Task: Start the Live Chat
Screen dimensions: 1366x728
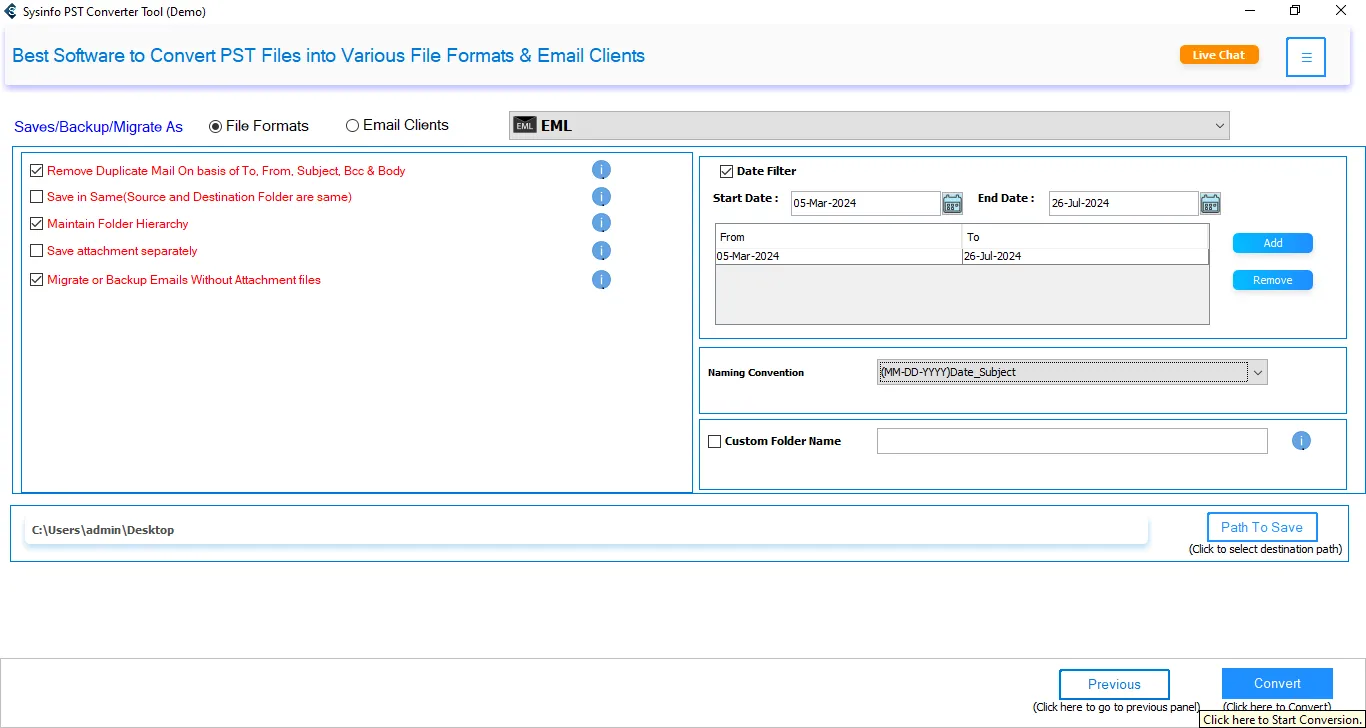Action: [x=1218, y=55]
